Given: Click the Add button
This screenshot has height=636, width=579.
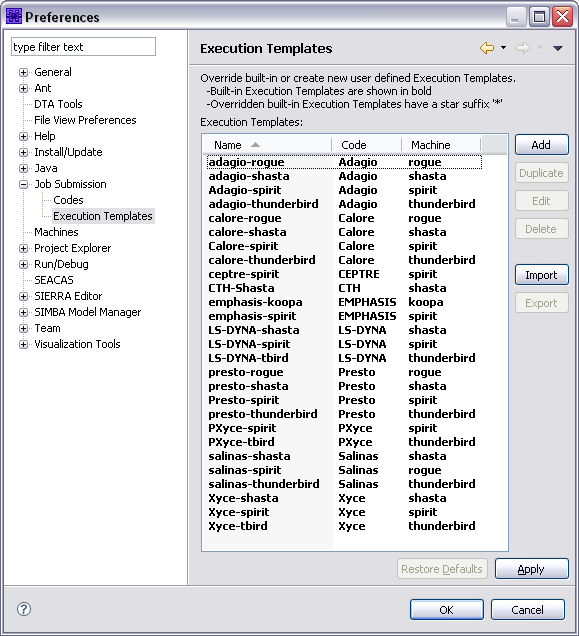Looking at the screenshot, I should [x=541, y=145].
